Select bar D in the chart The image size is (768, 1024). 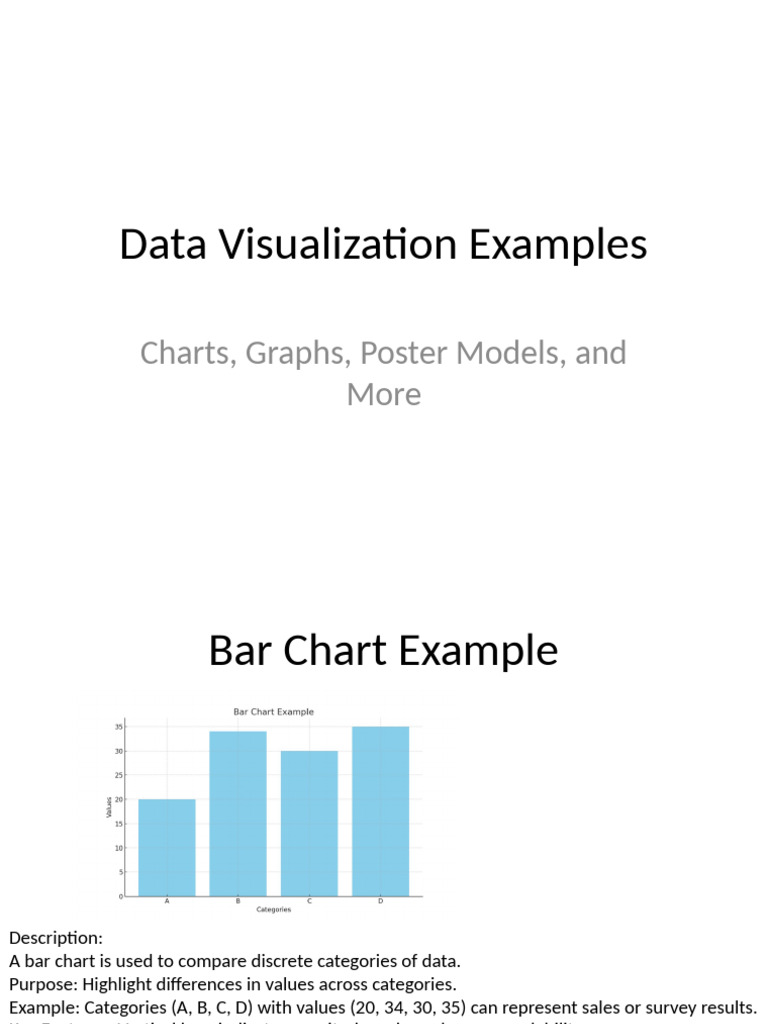point(381,811)
